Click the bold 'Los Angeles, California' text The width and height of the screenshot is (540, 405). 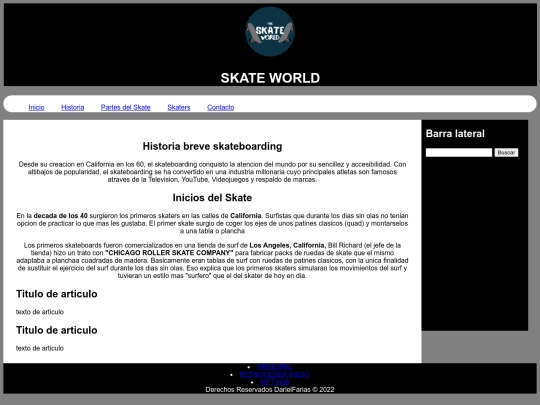coord(288,246)
